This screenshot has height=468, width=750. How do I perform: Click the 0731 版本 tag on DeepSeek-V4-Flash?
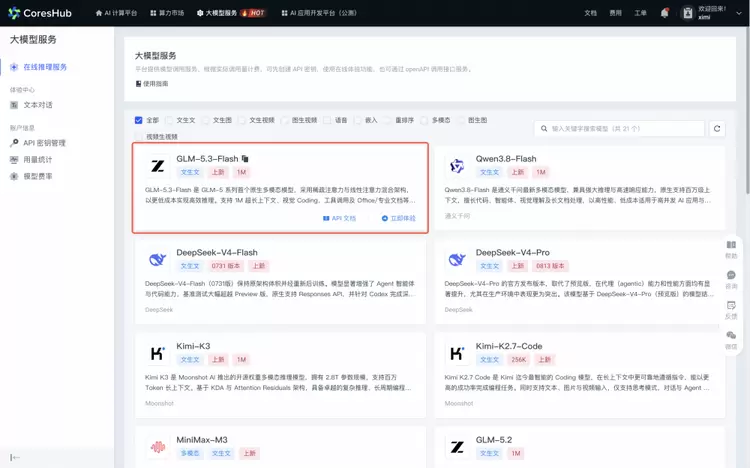(225, 266)
